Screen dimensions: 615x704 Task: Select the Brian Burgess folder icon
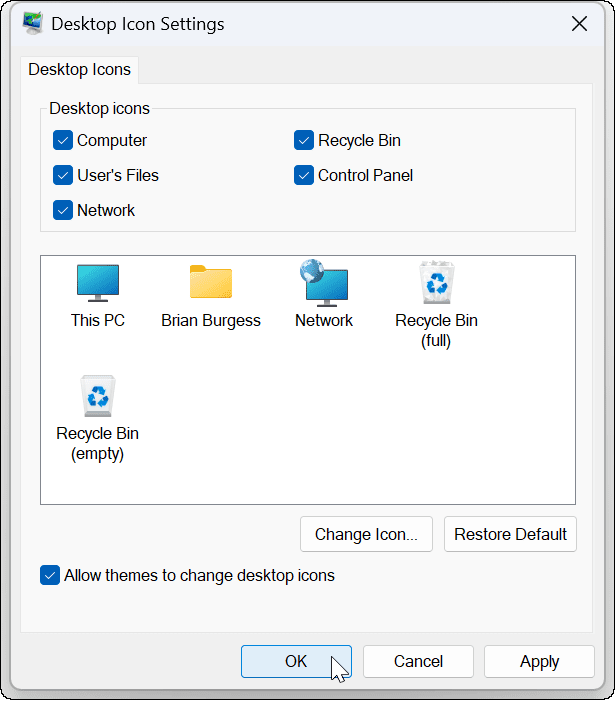(x=210, y=283)
